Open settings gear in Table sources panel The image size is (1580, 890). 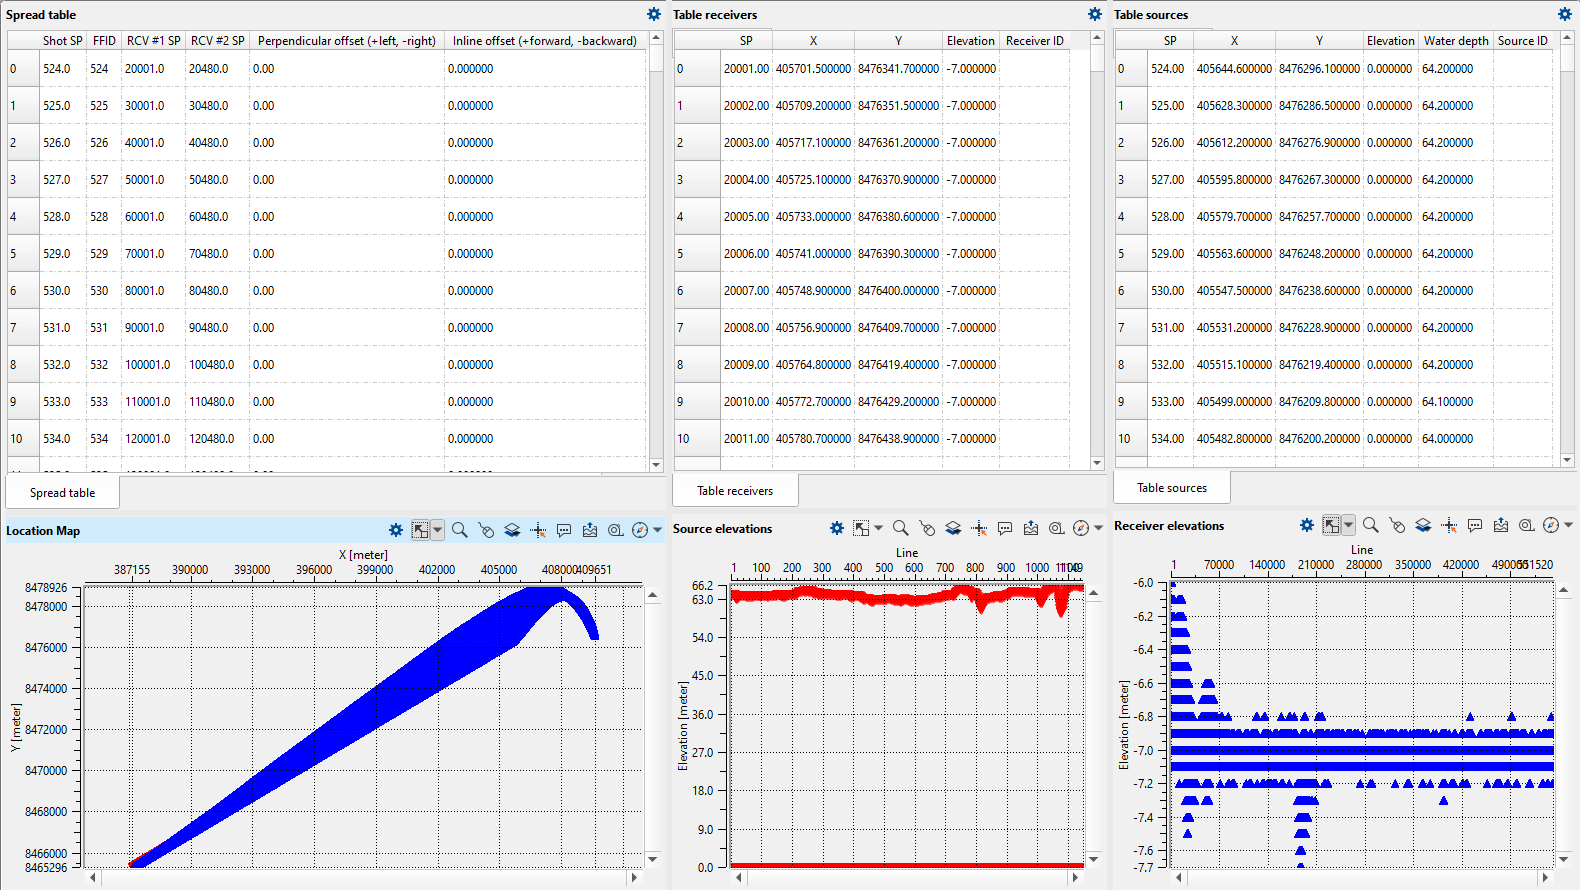tap(1565, 14)
